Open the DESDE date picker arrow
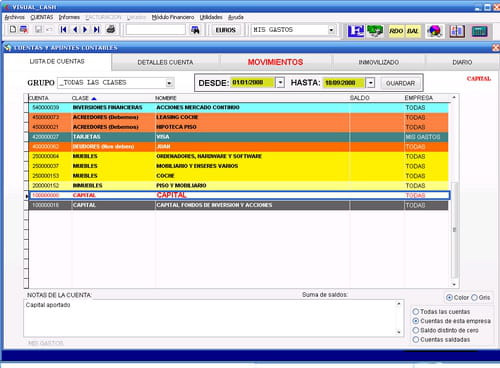The image size is (500, 368). pyautogui.click(x=281, y=82)
